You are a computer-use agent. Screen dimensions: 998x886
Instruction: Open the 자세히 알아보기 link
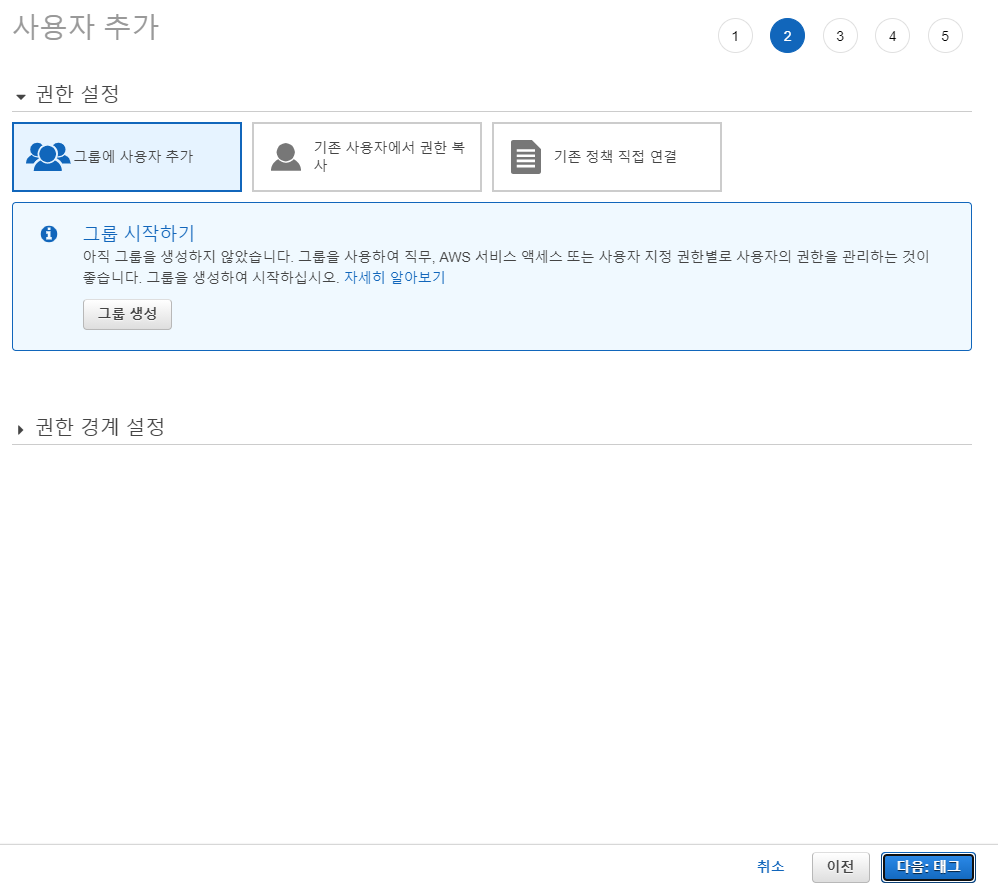(x=394, y=278)
